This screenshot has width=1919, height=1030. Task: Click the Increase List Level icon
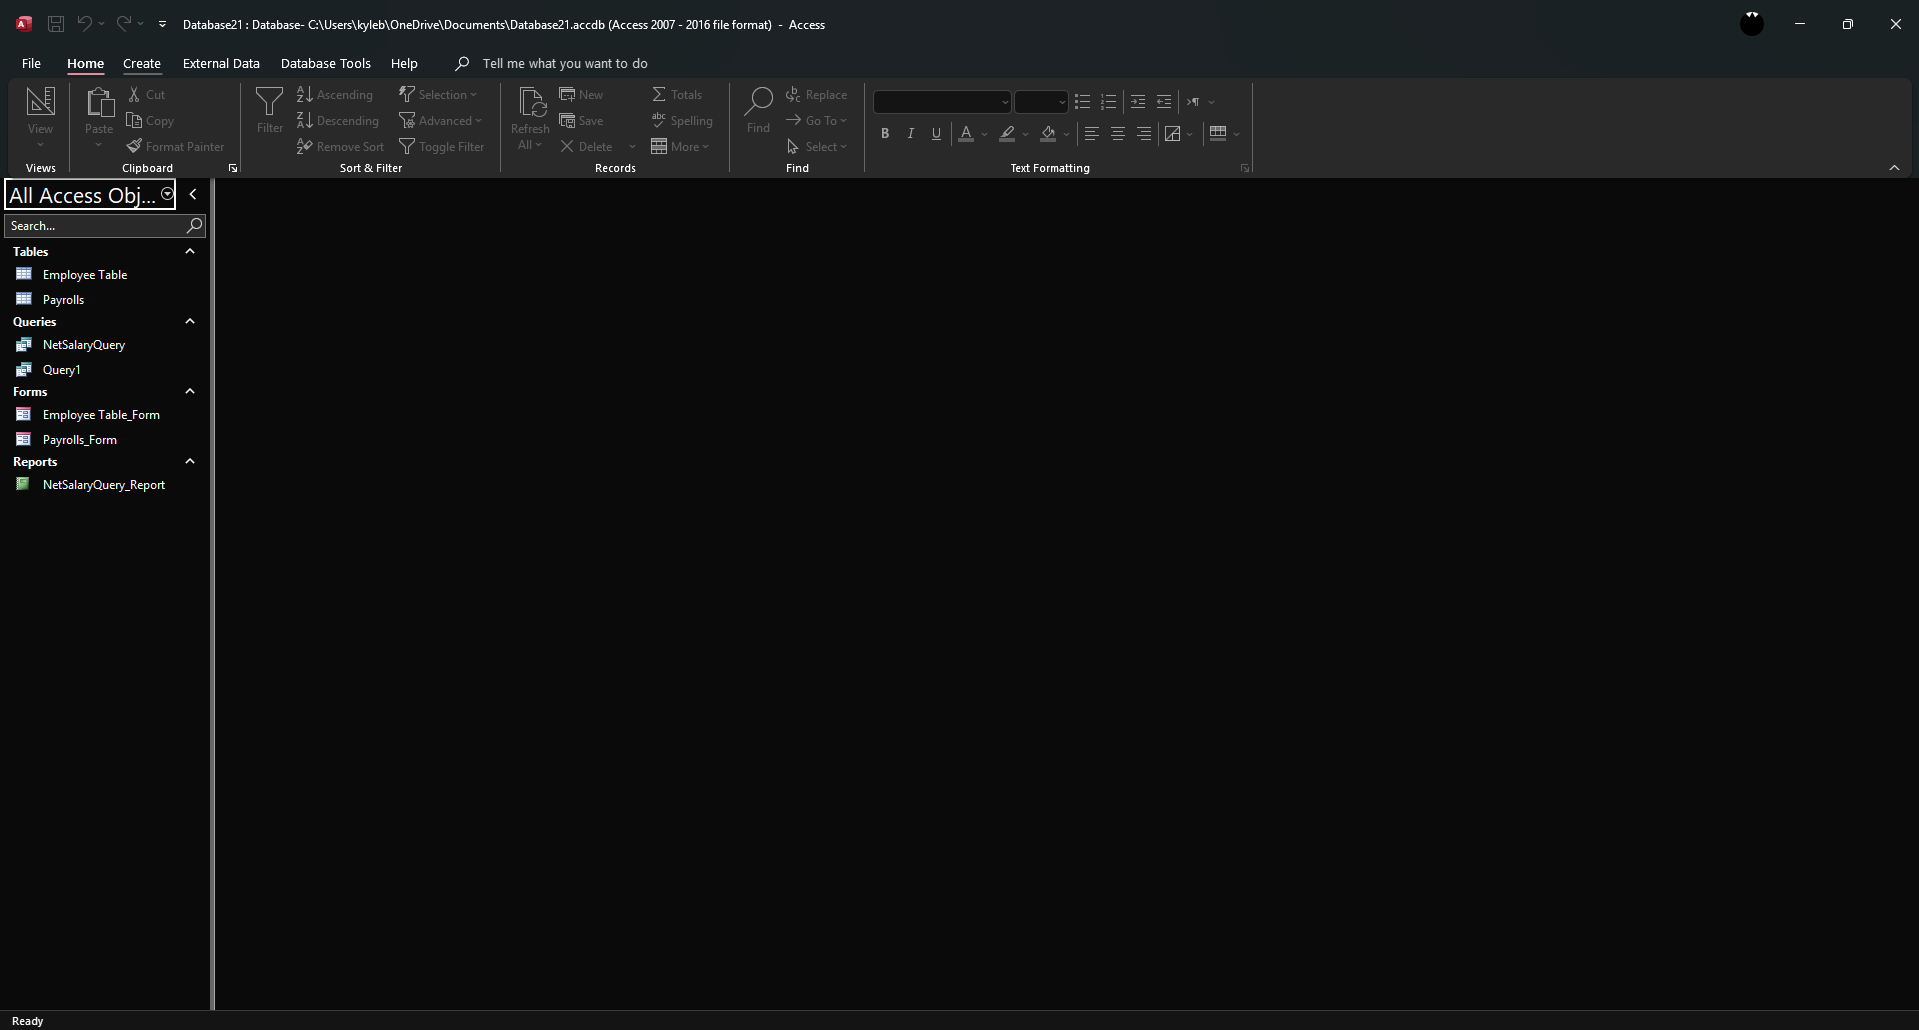coord(1138,102)
